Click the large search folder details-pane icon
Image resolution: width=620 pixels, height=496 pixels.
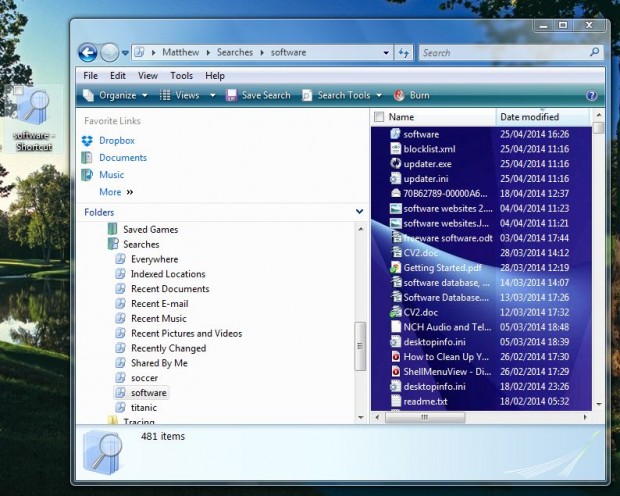tap(102, 453)
